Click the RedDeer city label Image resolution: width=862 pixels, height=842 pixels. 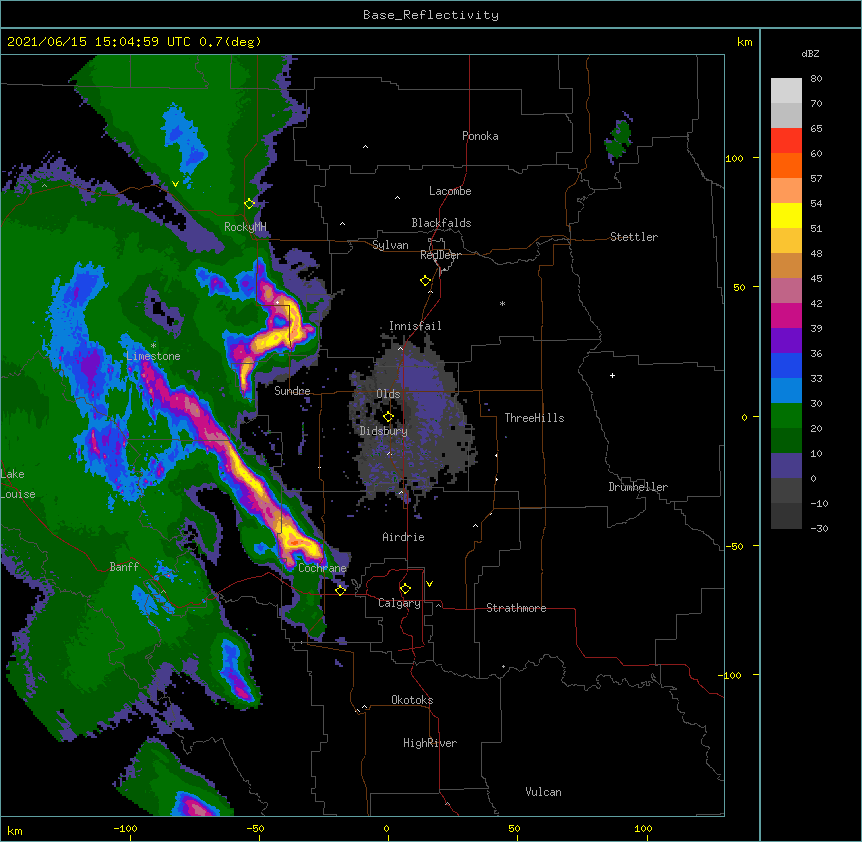pos(440,255)
